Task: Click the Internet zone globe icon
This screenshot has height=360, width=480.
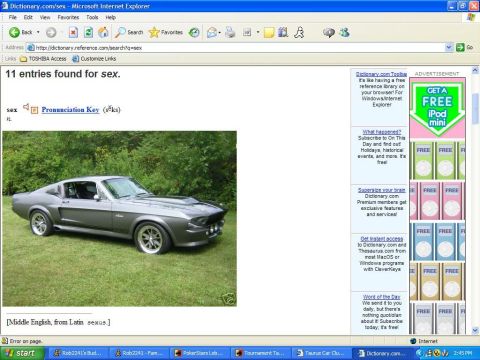Action: click(413, 341)
